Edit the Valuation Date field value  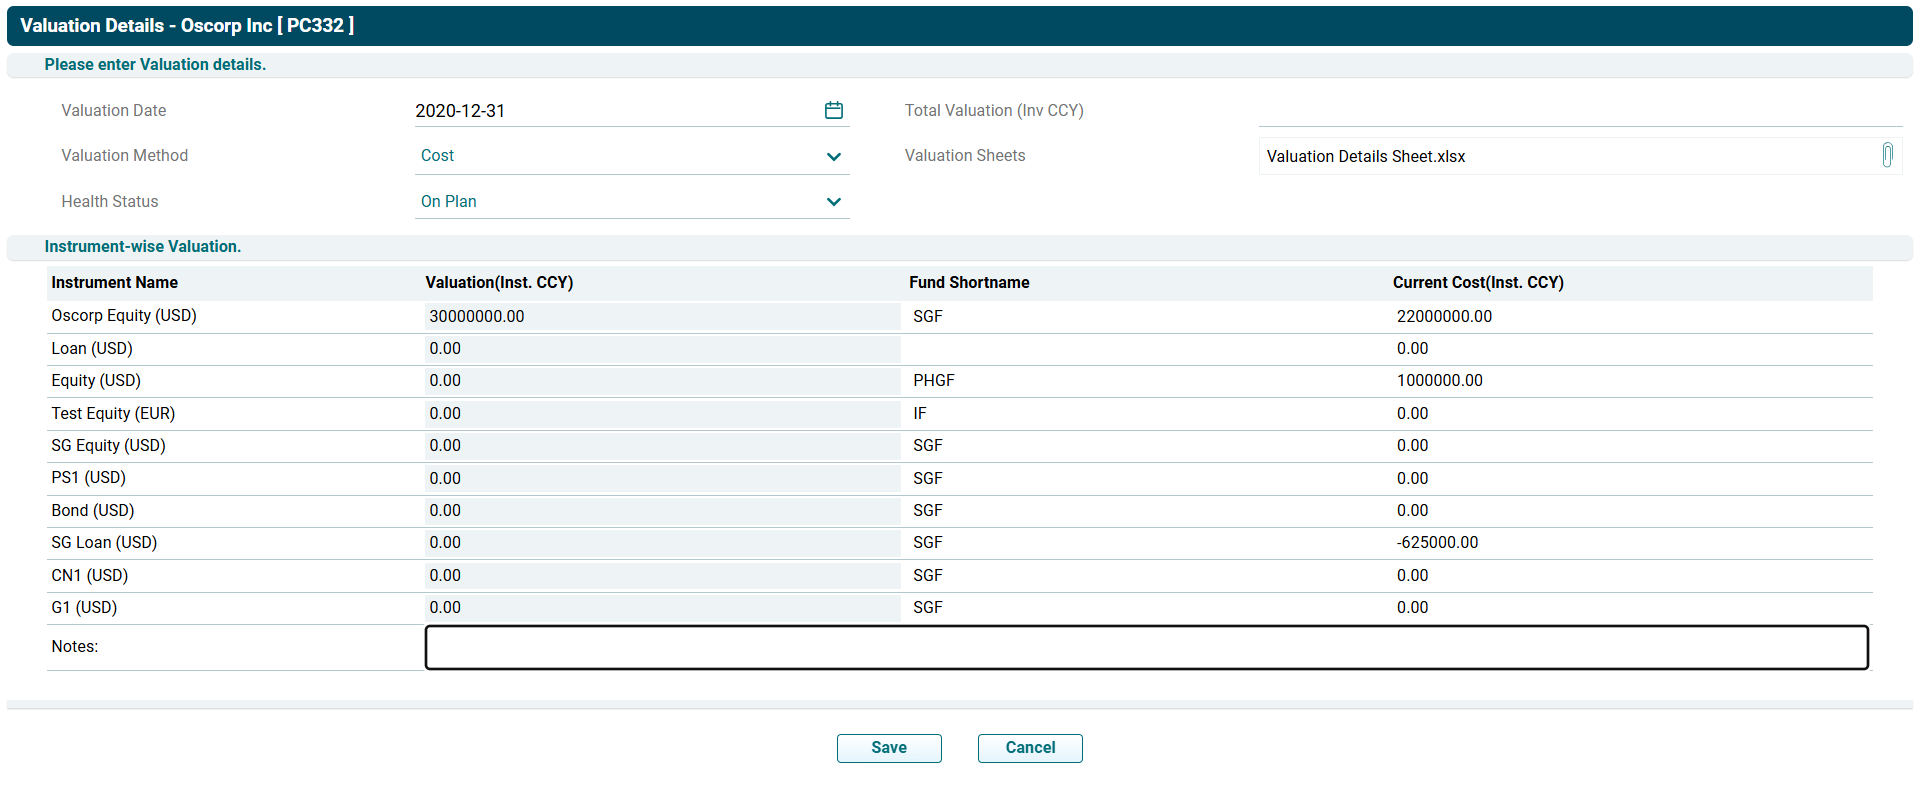610,111
